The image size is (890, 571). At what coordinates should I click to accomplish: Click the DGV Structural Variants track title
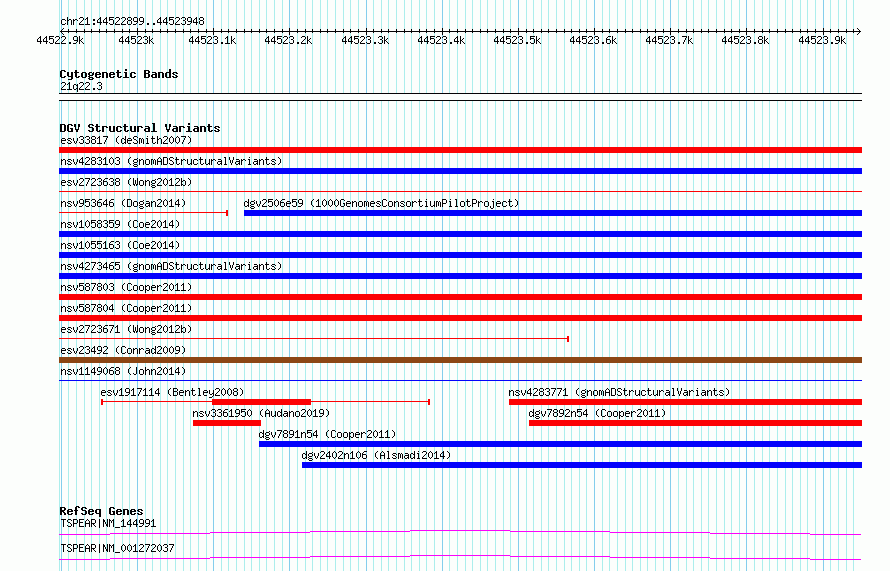(140, 128)
